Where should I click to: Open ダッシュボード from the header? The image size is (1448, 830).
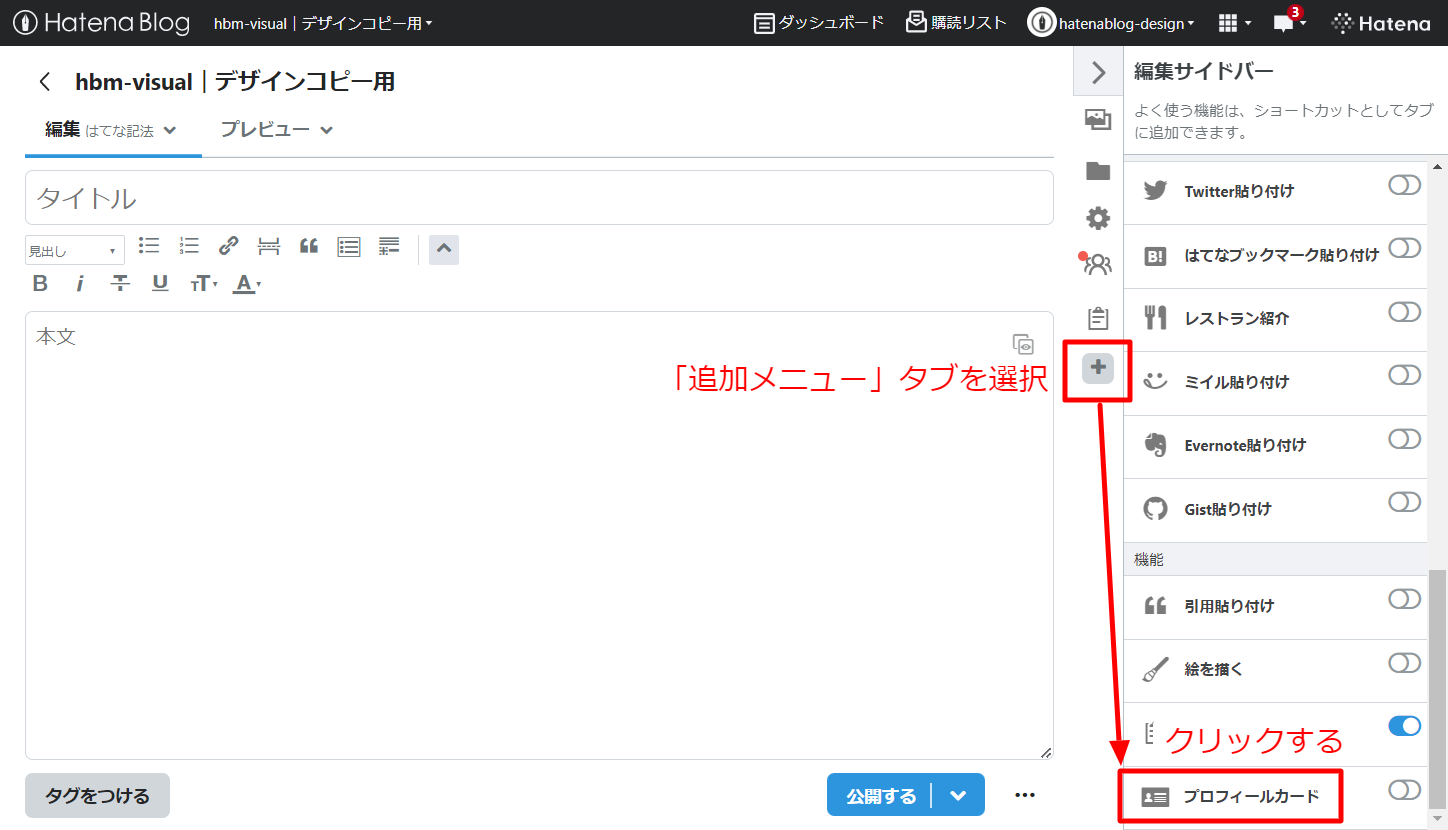coord(819,22)
